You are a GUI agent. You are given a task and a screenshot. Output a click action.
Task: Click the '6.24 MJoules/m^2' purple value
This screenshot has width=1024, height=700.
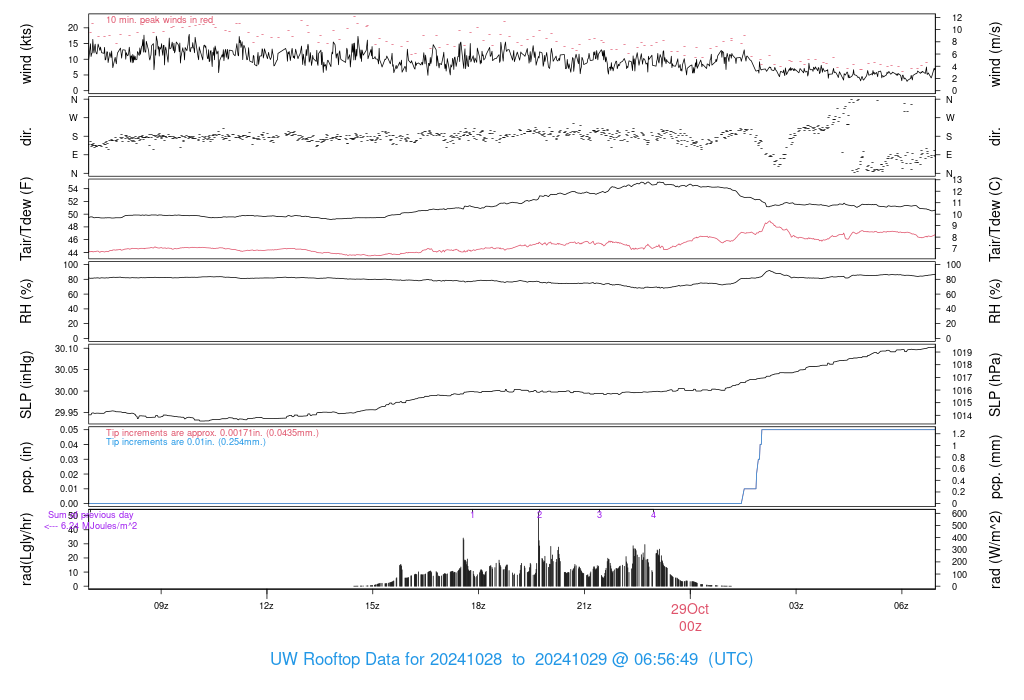click(x=99, y=526)
